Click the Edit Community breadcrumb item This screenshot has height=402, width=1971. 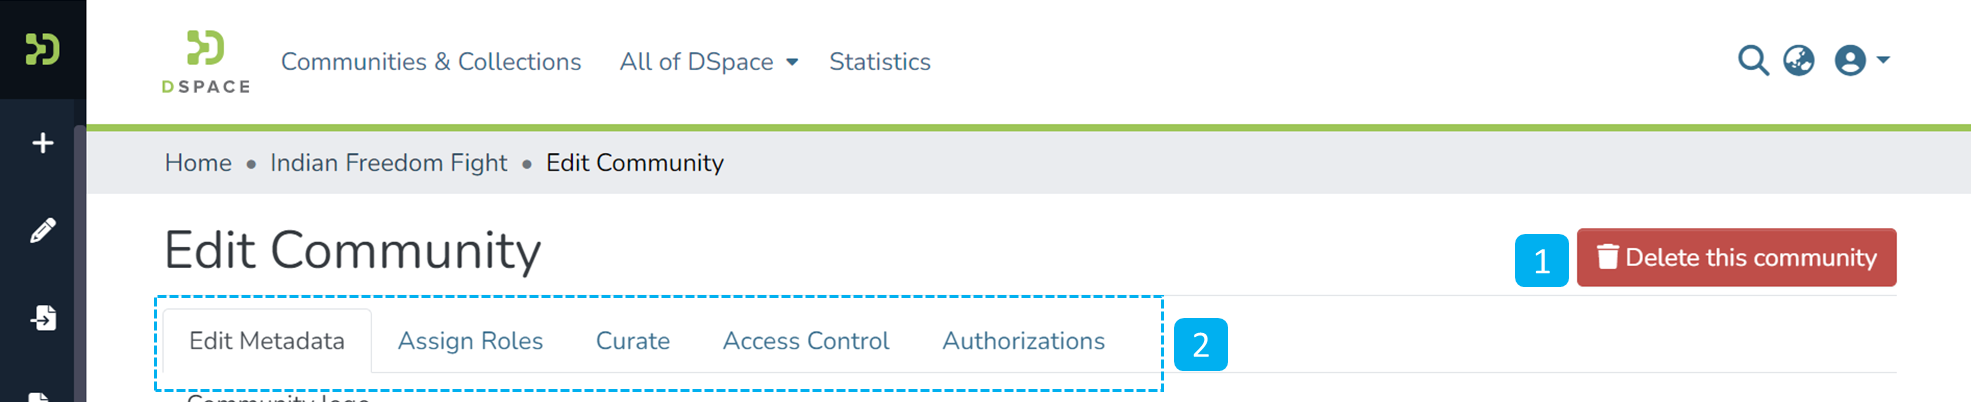coord(634,163)
